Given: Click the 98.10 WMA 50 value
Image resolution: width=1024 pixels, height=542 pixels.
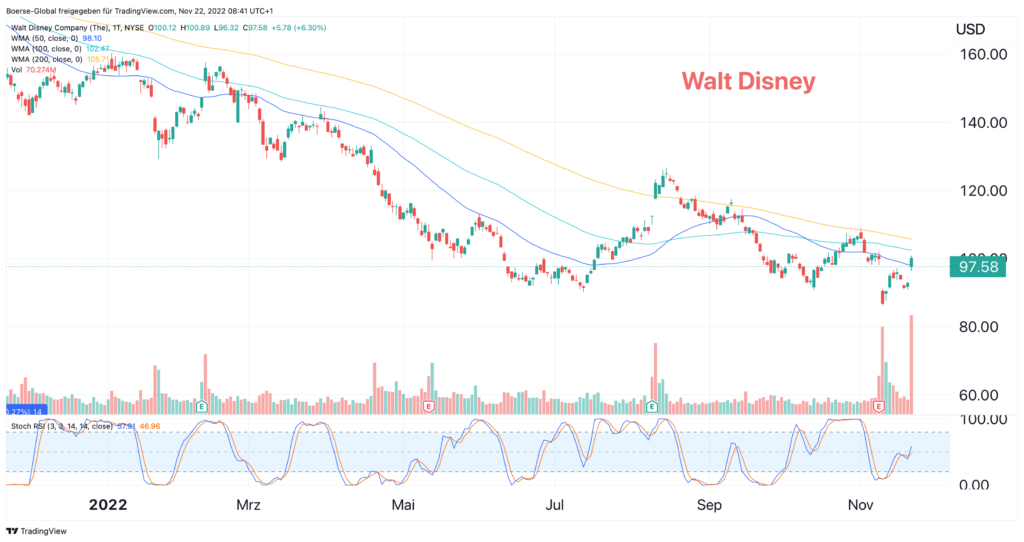Looking at the screenshot, I should coord(92,39).
